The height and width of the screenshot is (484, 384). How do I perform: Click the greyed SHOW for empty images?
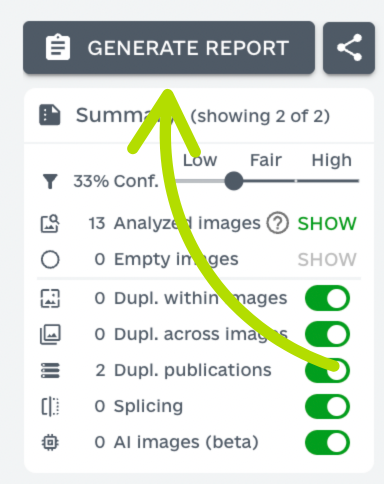[327, 259]
